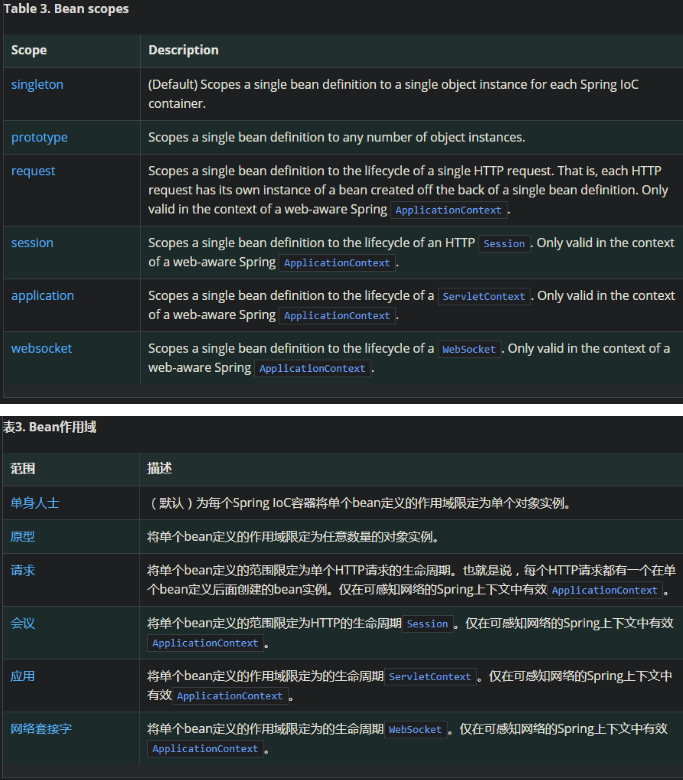Click ApplicationContext code in request row
The width and height of the screenshot is (683, 780).
(x=448, y=210)
